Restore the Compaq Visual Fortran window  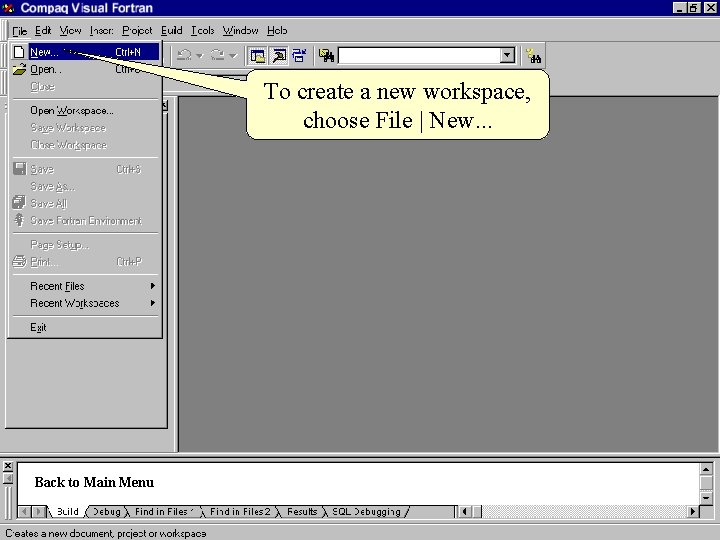coord(694,8)
